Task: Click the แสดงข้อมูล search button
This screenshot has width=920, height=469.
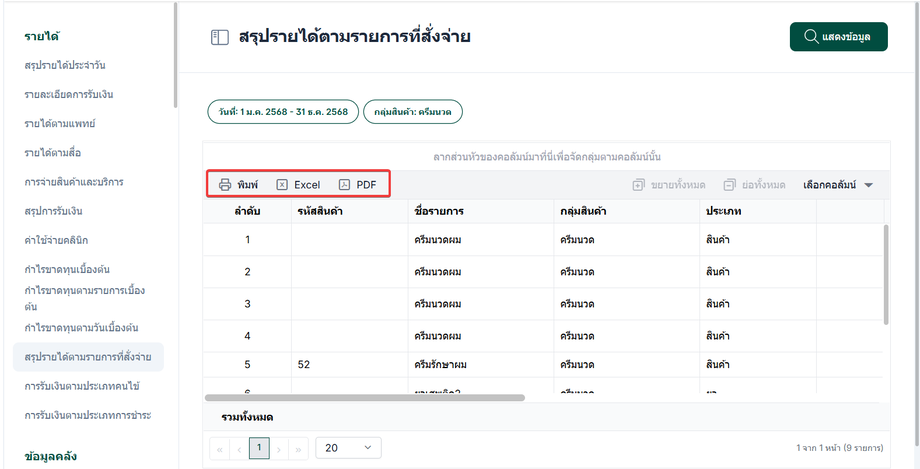Action: [838, 36]
